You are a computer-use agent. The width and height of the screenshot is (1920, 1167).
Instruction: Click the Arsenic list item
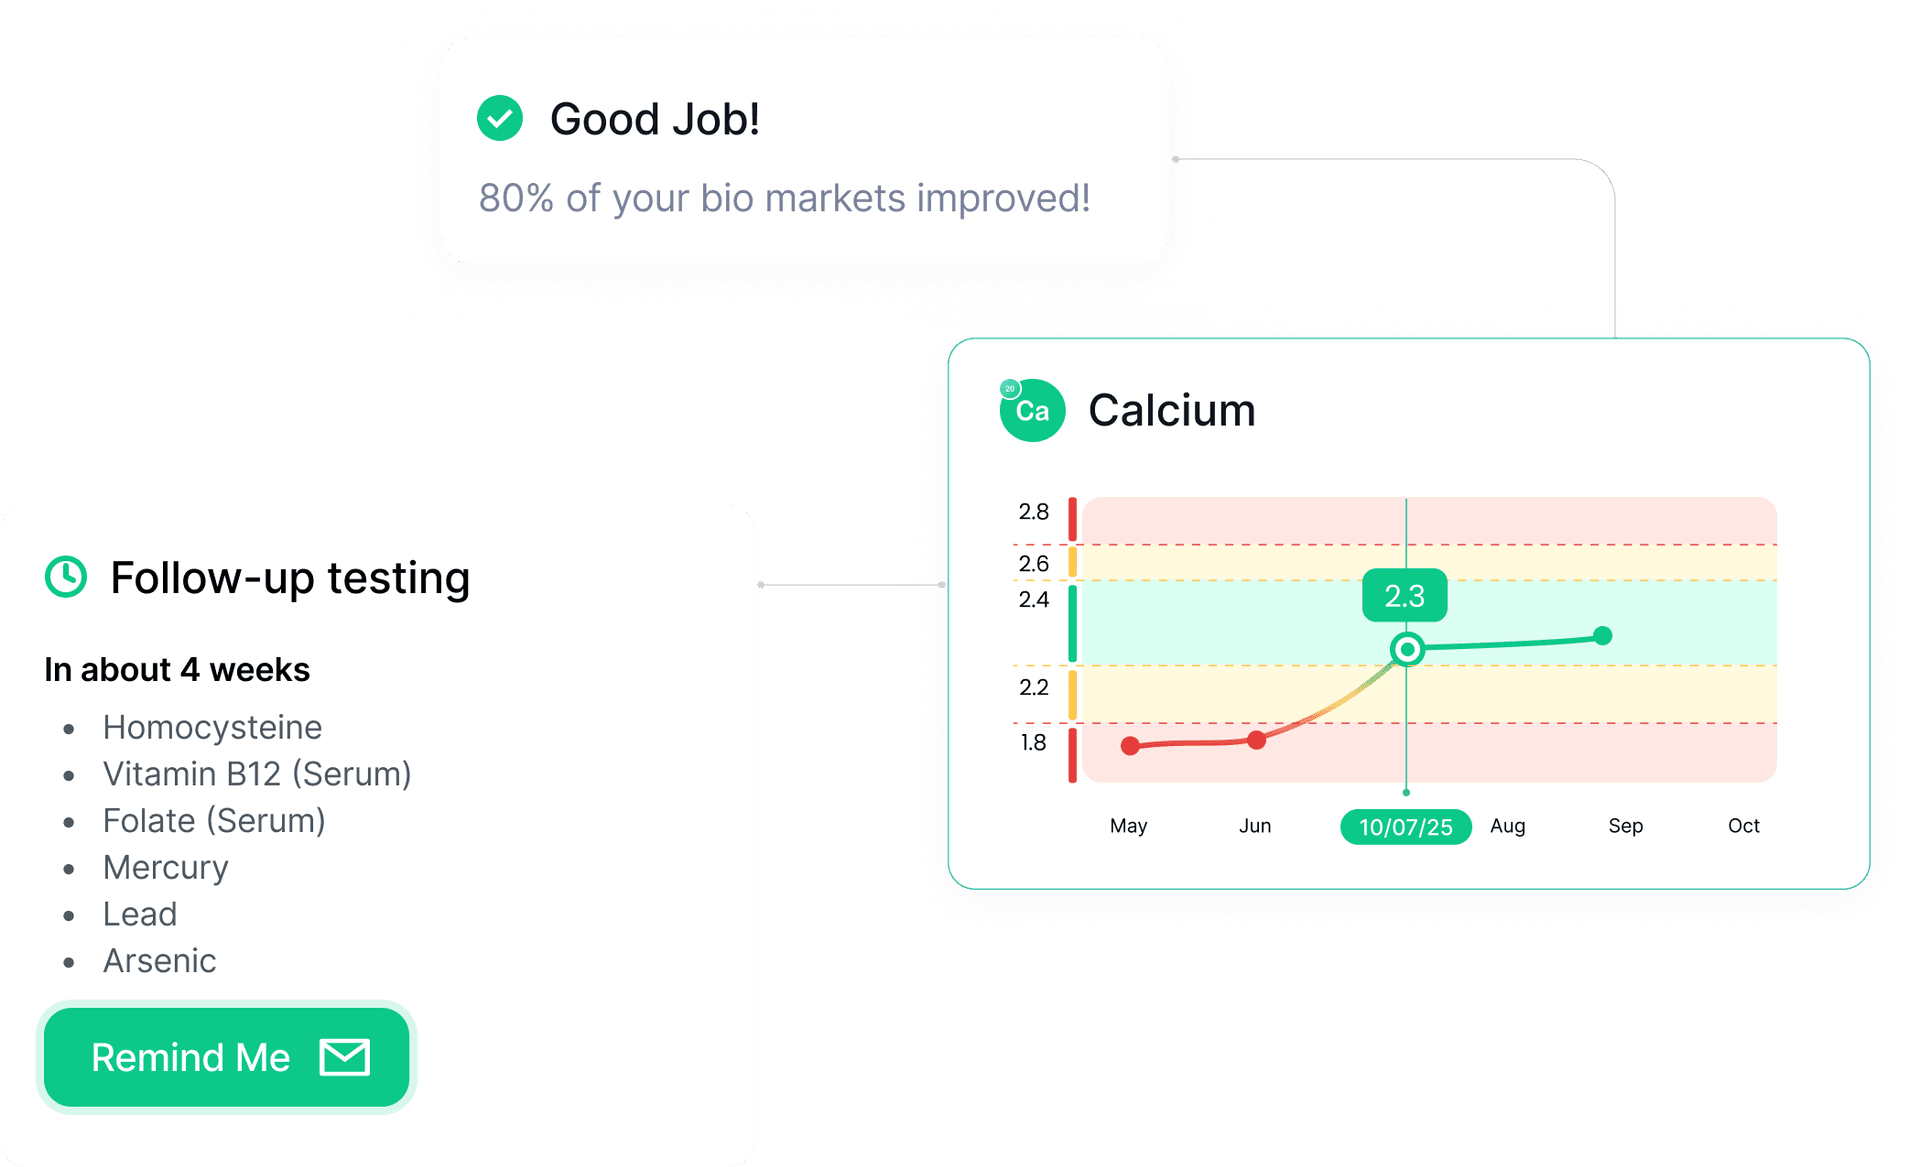[x=160, y=961]
